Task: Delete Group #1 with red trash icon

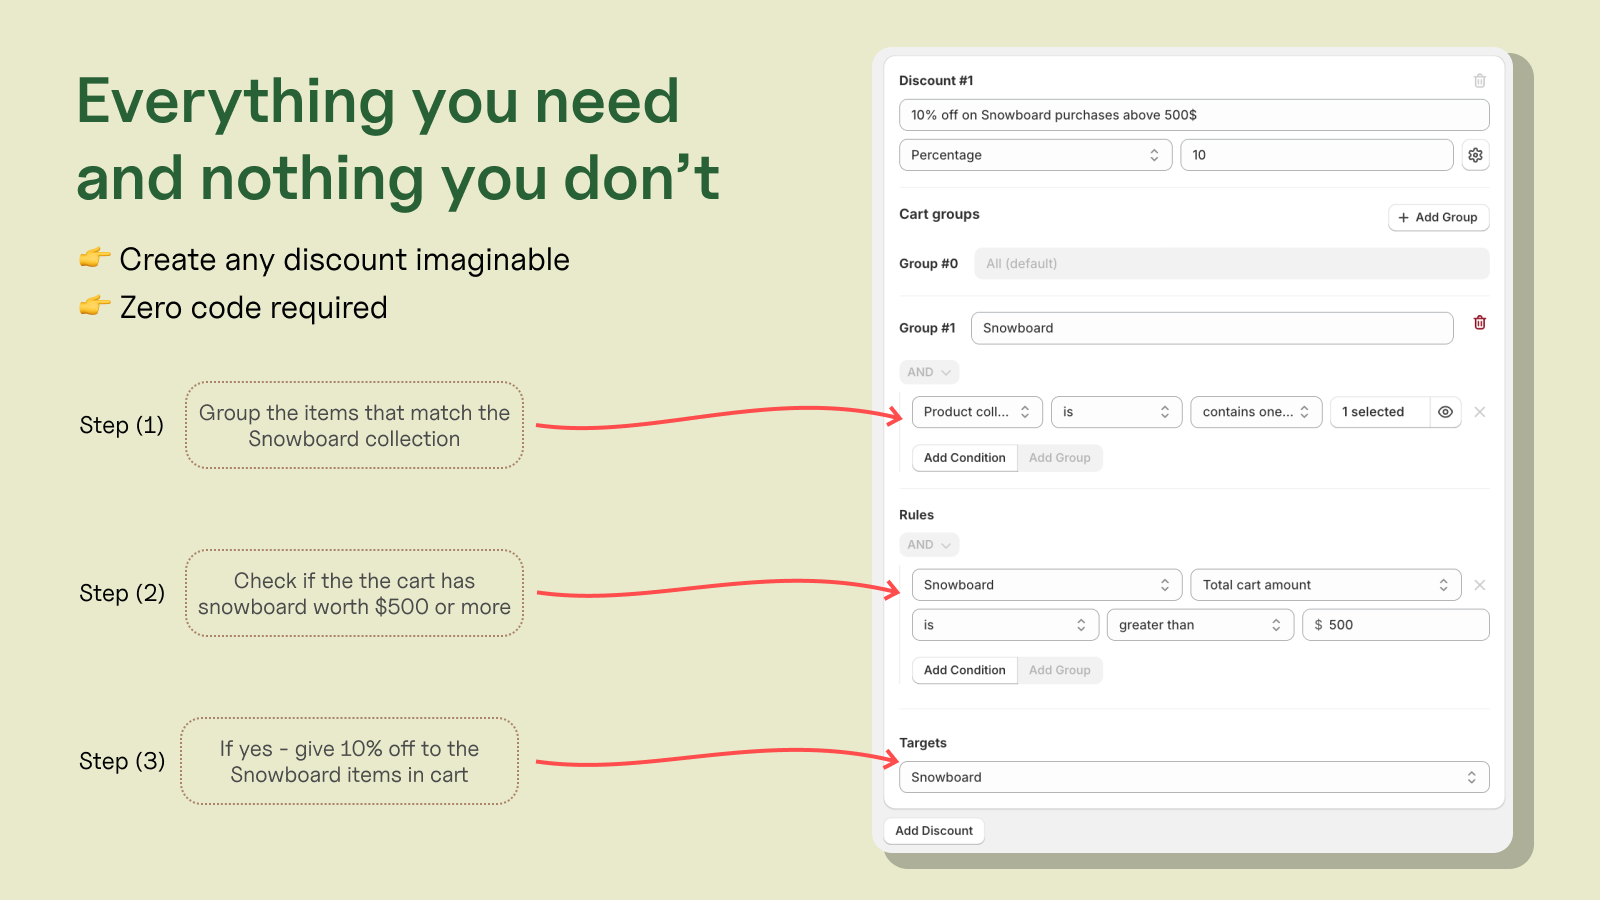Action: click(1479, 323)
